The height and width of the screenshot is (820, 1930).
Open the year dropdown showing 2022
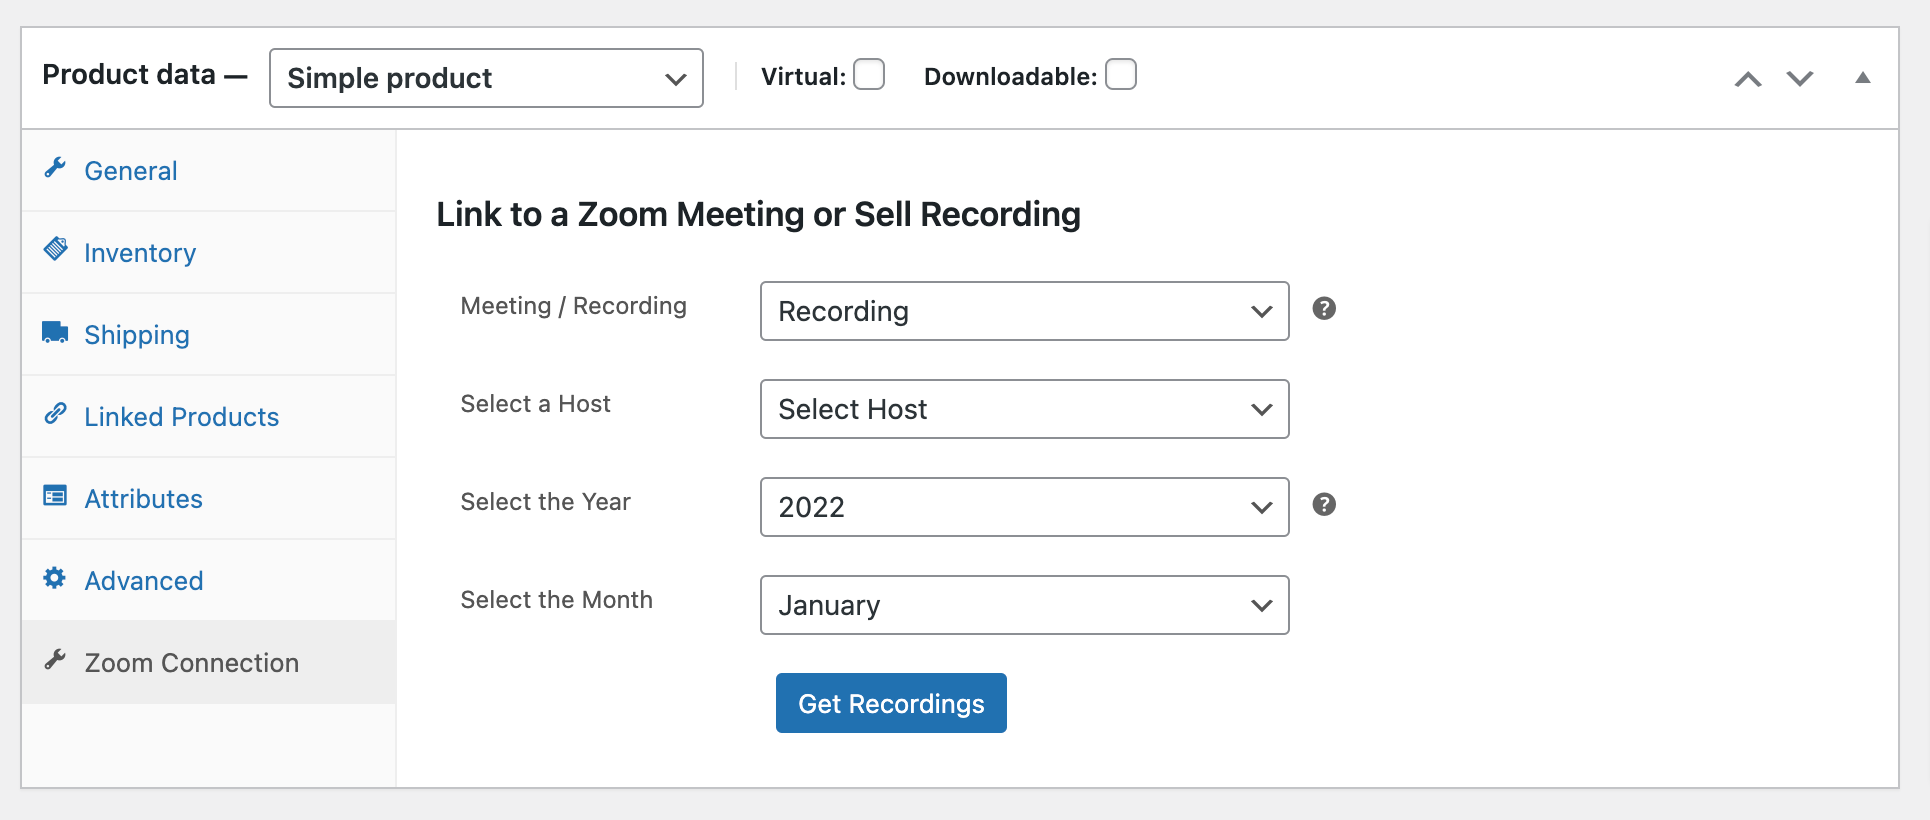point(1024,507)
